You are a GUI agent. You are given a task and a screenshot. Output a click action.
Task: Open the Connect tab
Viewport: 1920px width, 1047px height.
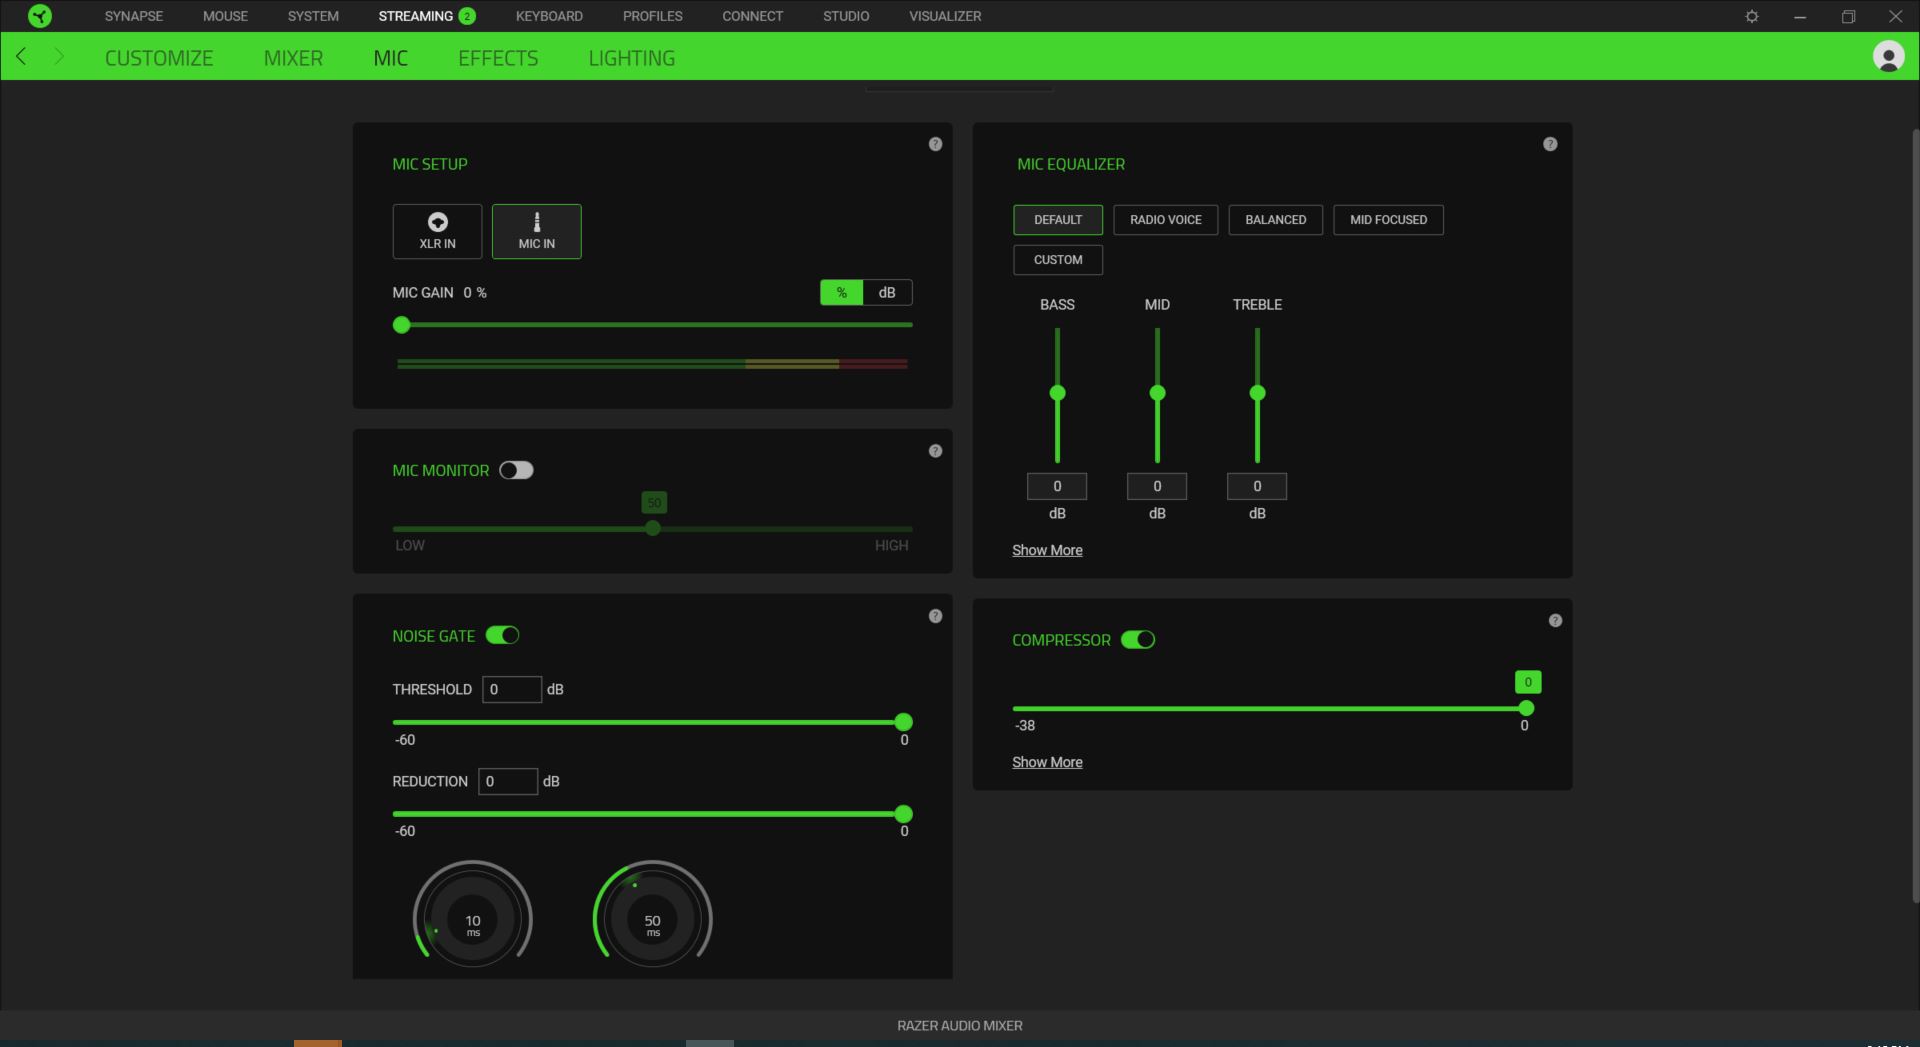point(752,16)
